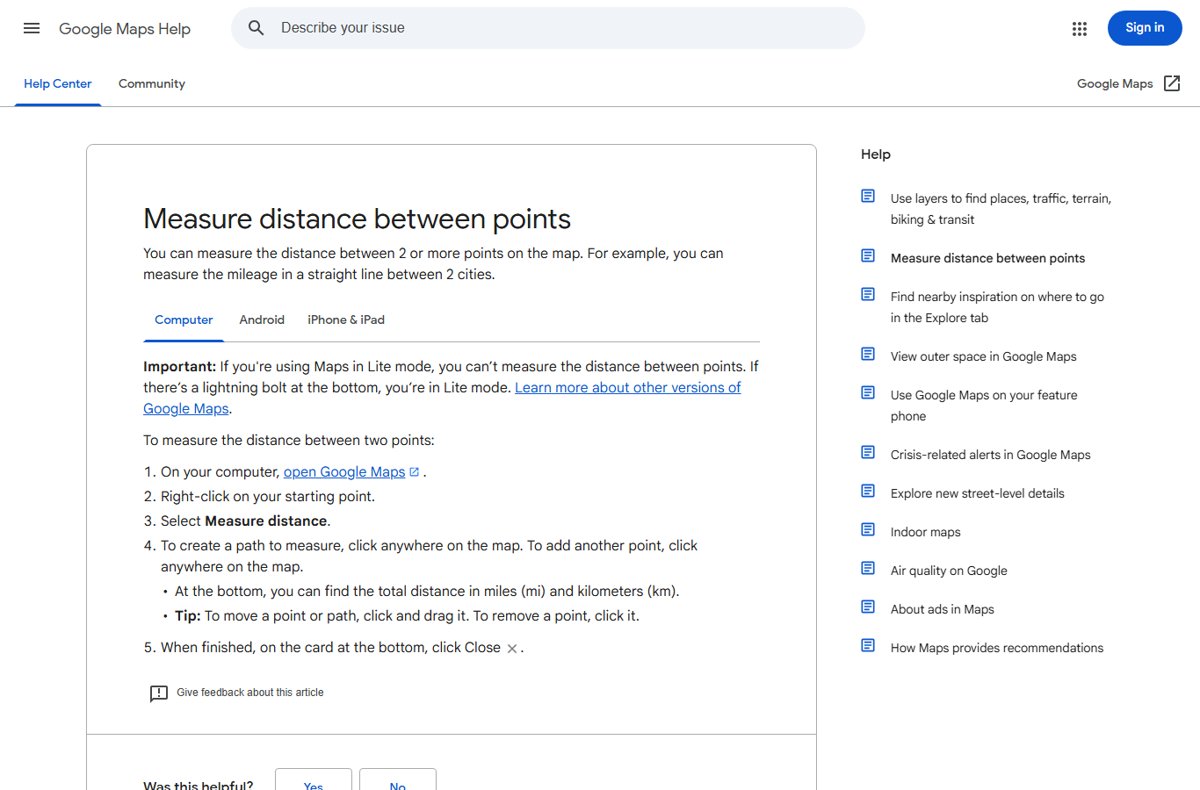Click the Close x glyph in step 5
The width and height of the screenshot is (1200, 790).
pos(512,649)
